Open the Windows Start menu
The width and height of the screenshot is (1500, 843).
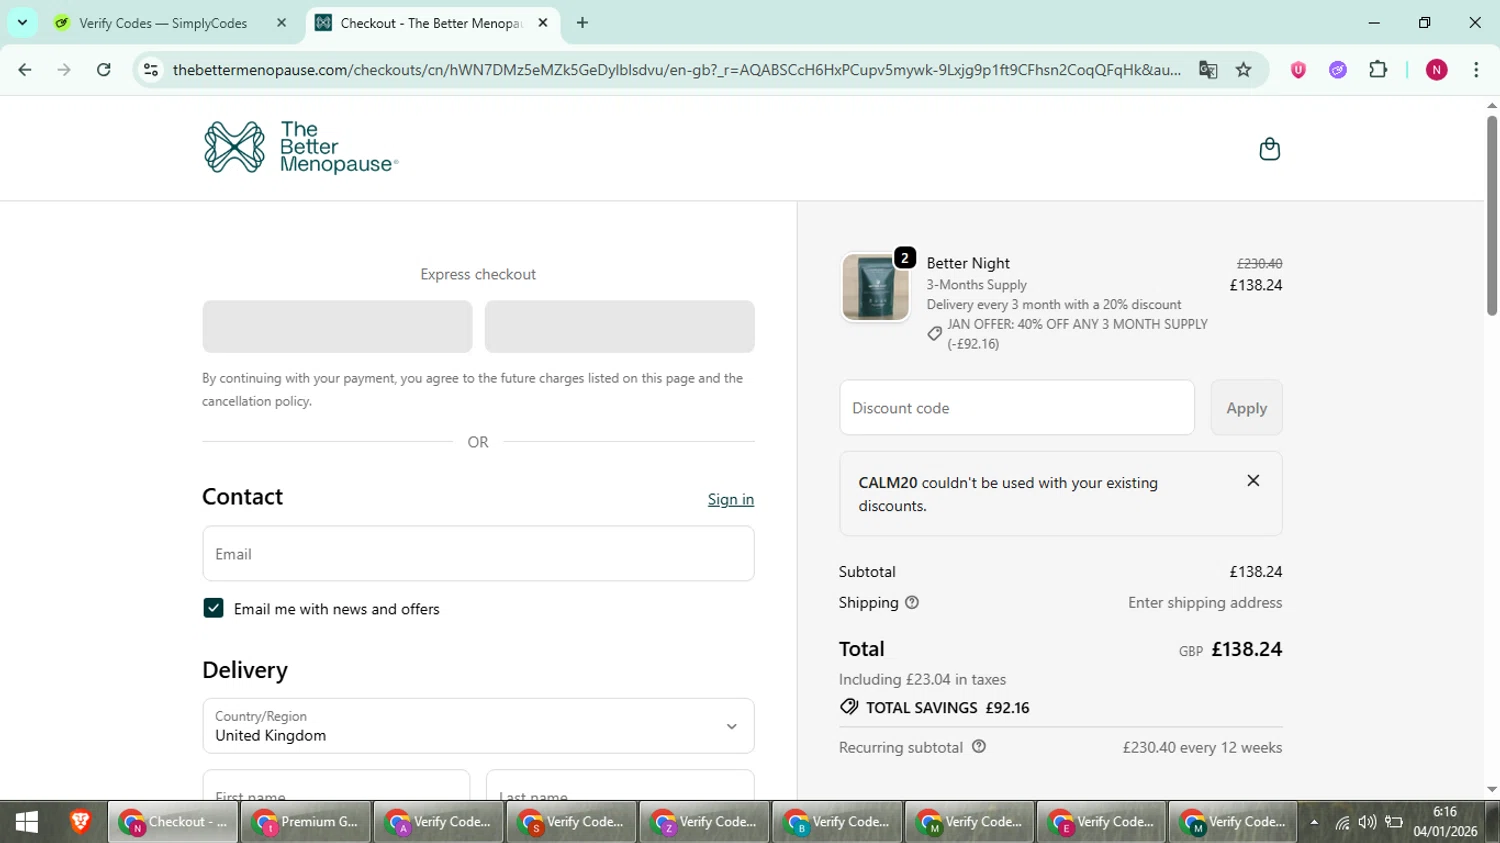pyautogui.click(x=27, y=822)
